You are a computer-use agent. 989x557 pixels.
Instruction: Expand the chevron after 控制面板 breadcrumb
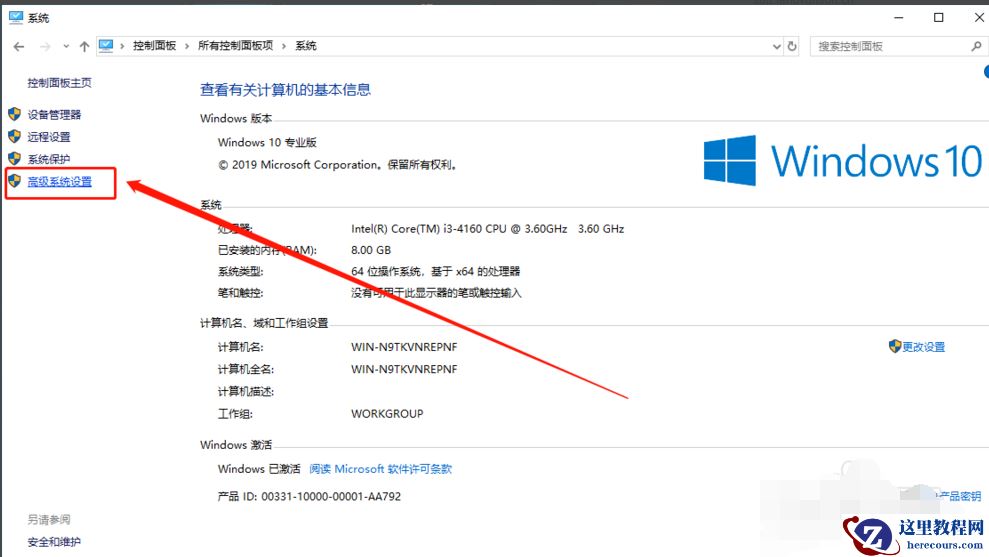click(187, 46)
